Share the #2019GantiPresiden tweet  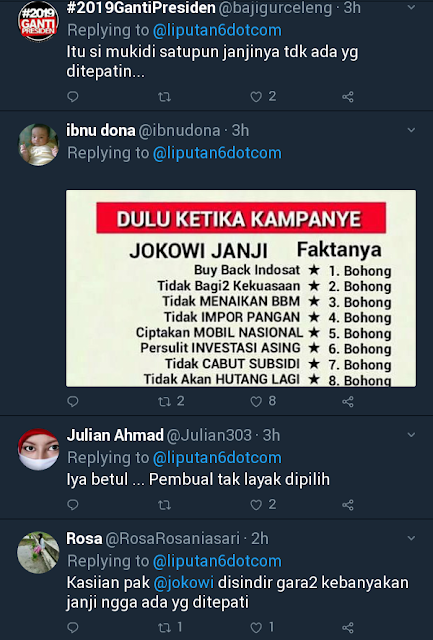[348, 97]
